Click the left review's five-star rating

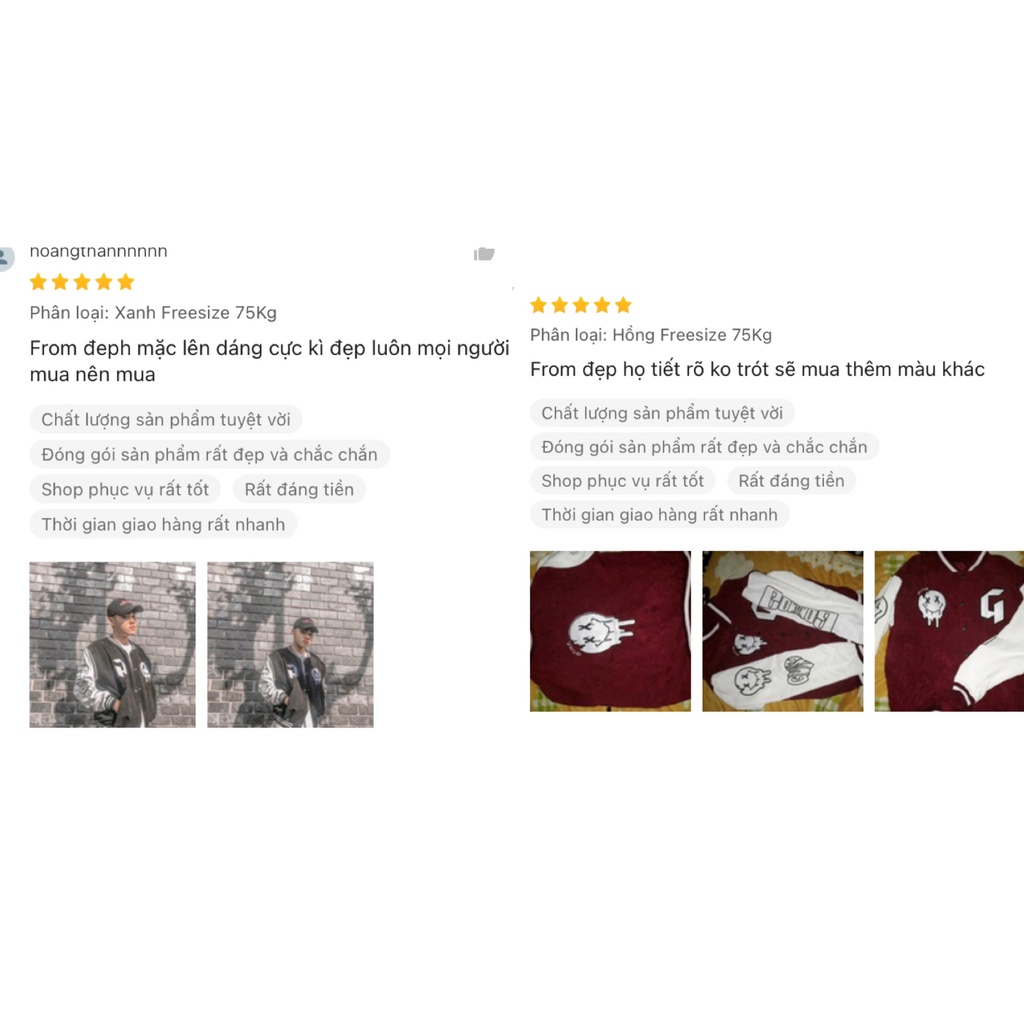82,282
